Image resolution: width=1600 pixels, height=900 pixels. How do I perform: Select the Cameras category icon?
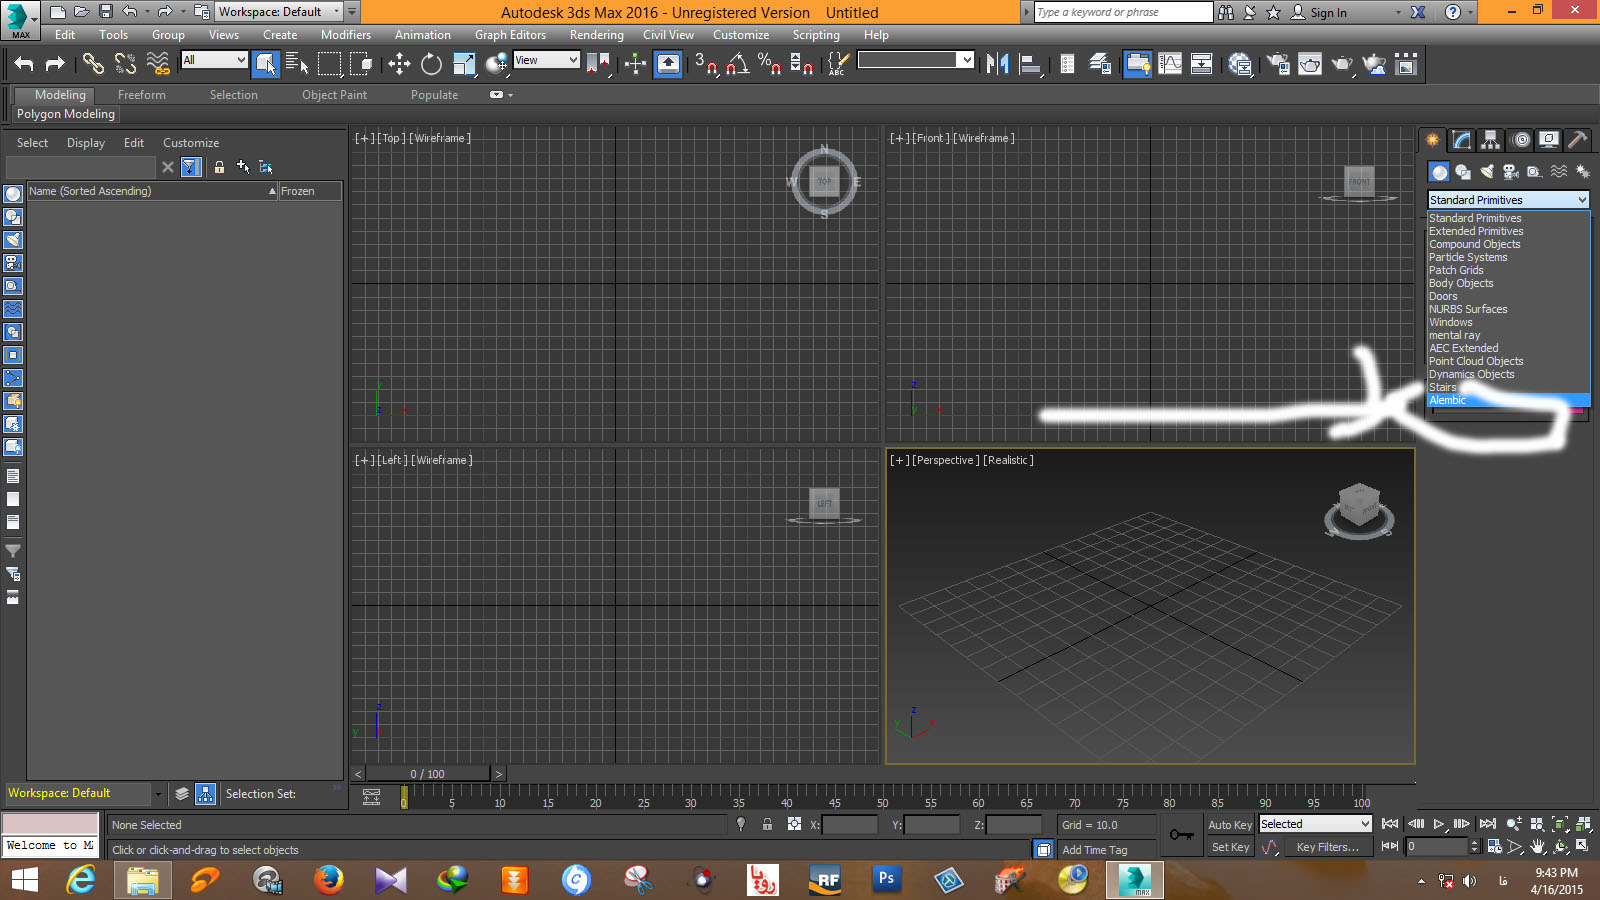(1511, 172)
